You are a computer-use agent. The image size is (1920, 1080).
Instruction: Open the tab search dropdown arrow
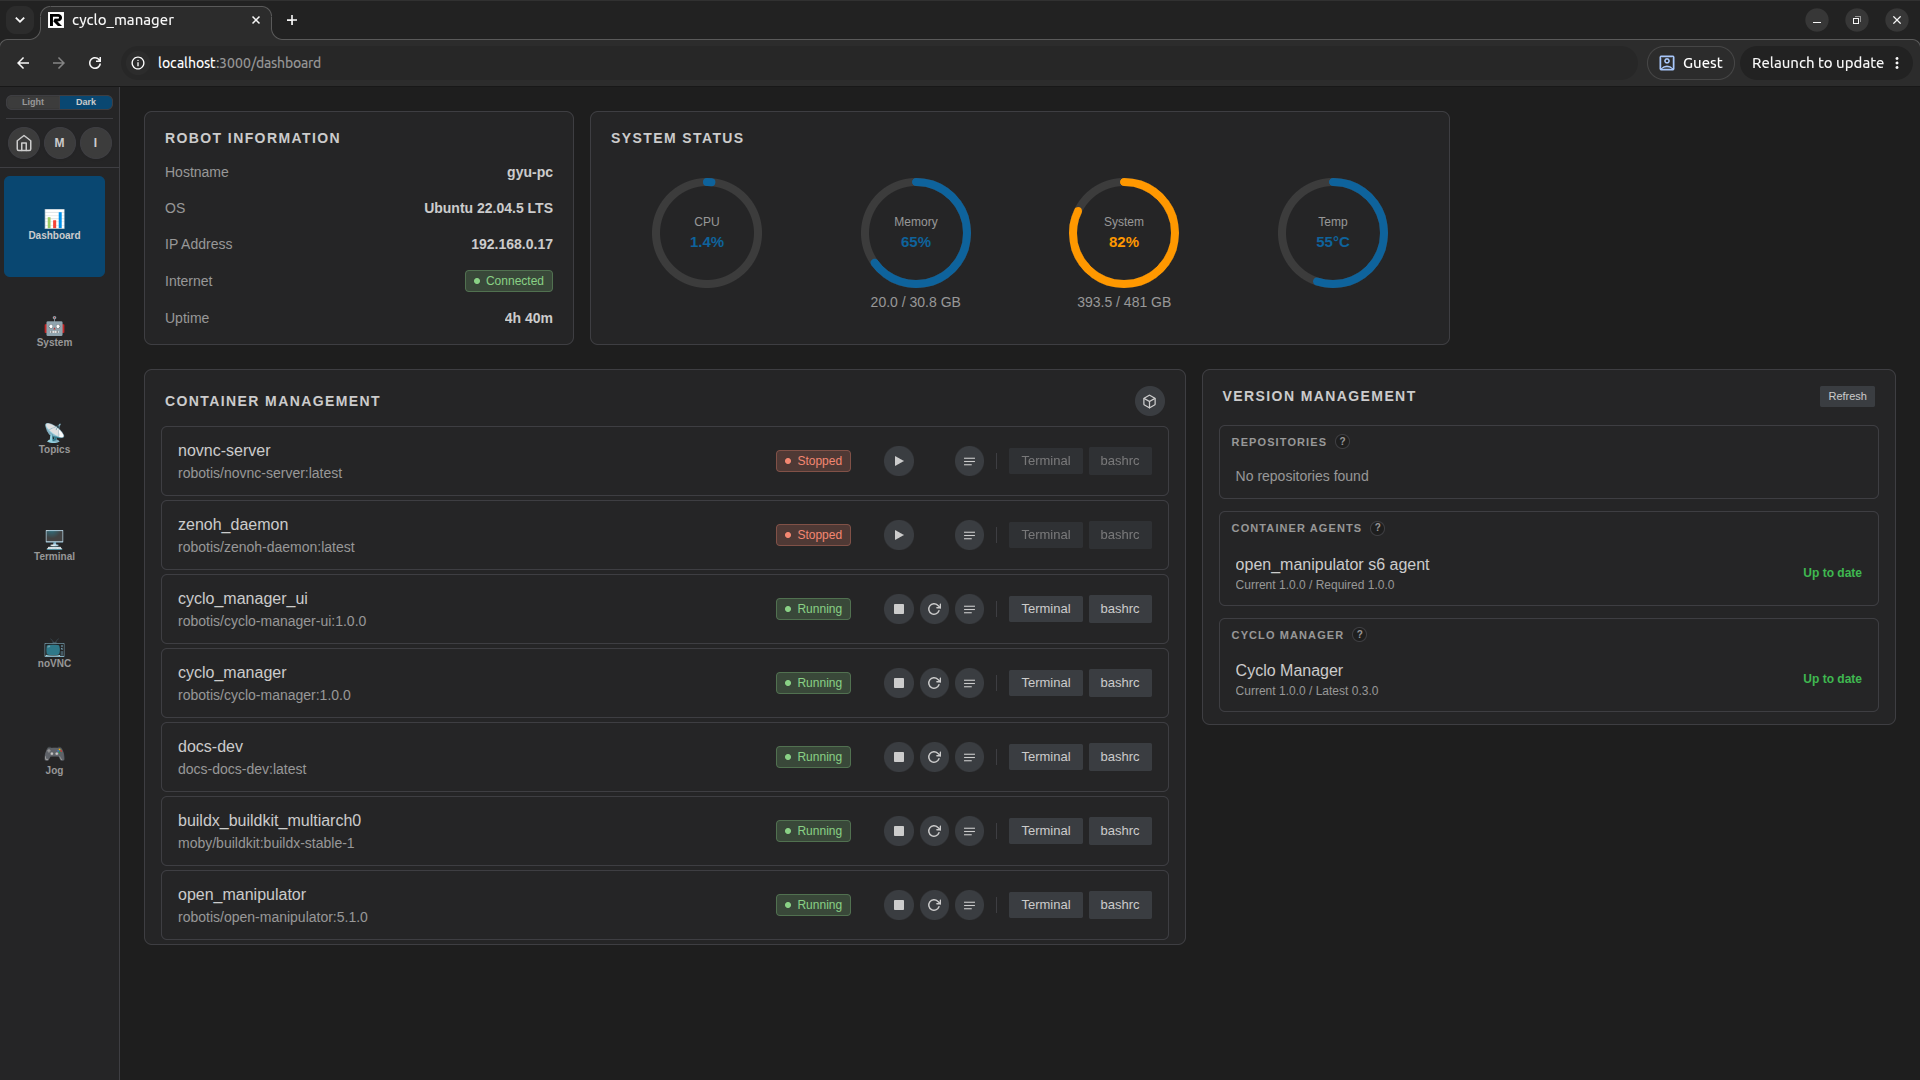[20, 20]
